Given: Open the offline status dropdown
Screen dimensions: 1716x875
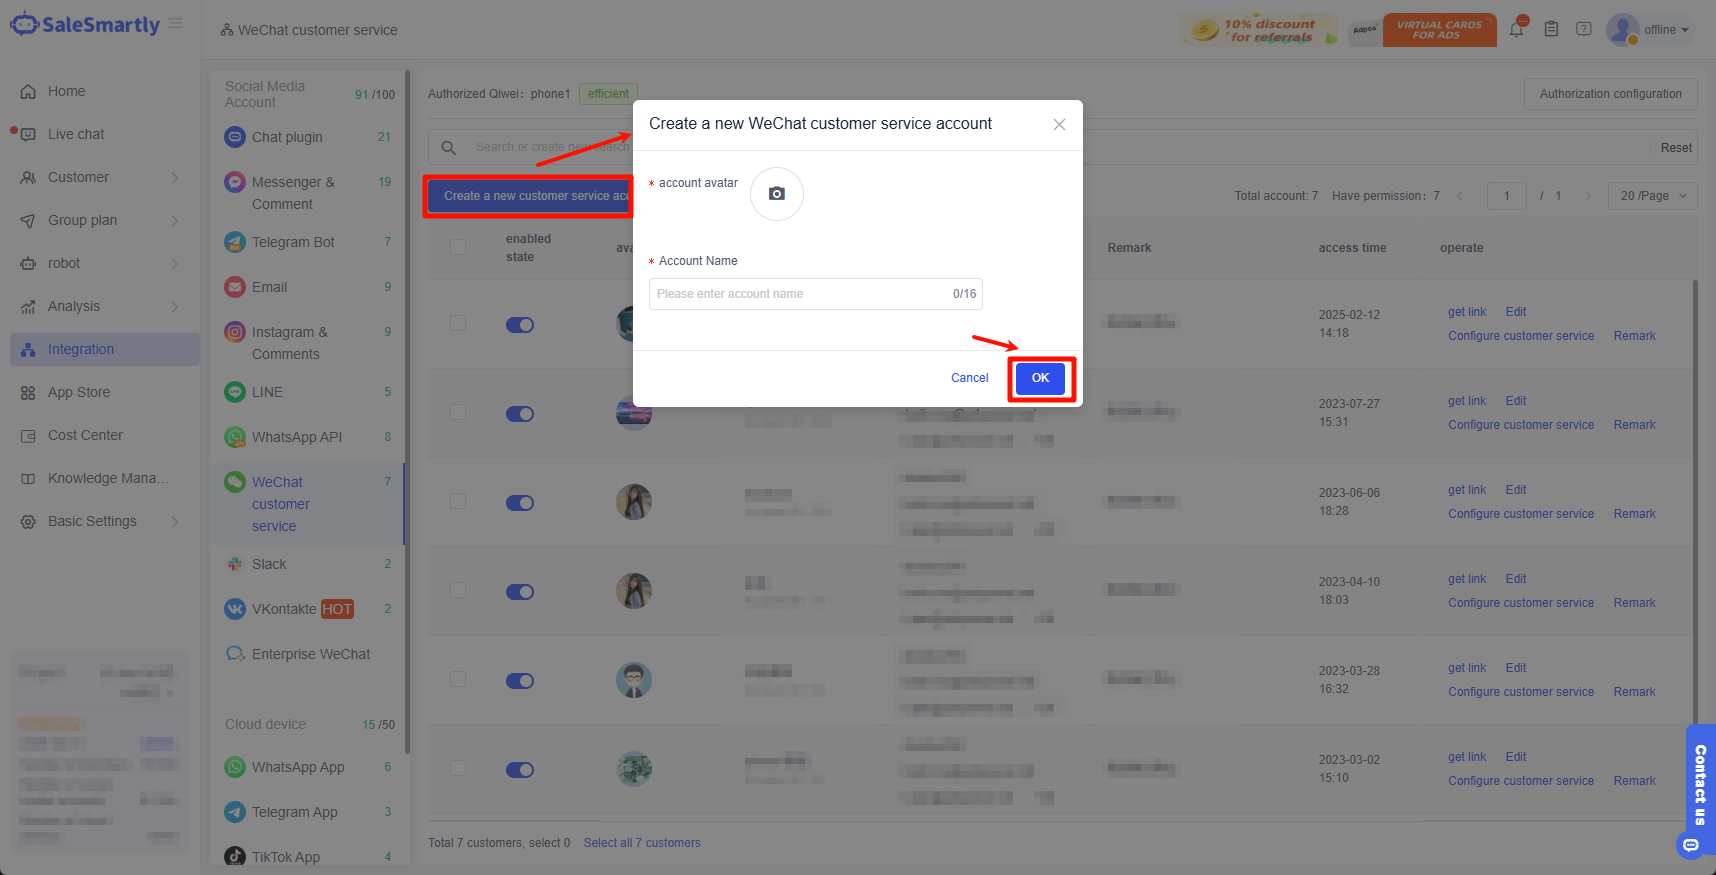Looking at the screenshot, I should pyautogui.click(x=1667, y=30).
